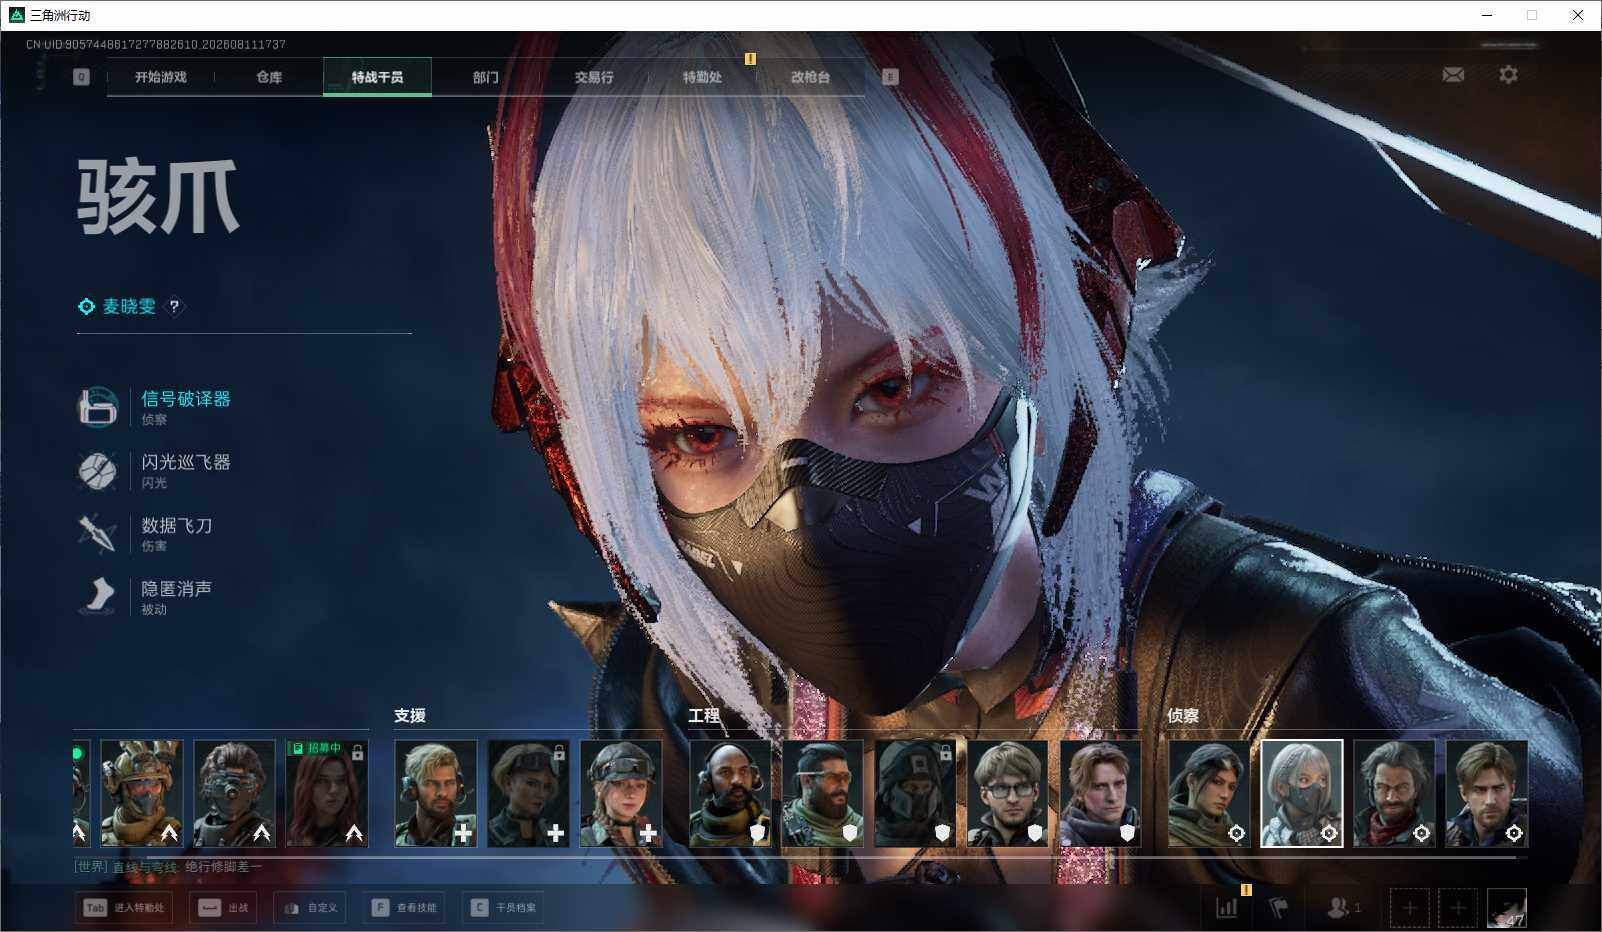
Task: Click the 侦察 class heading
Action: [1183, 716]
